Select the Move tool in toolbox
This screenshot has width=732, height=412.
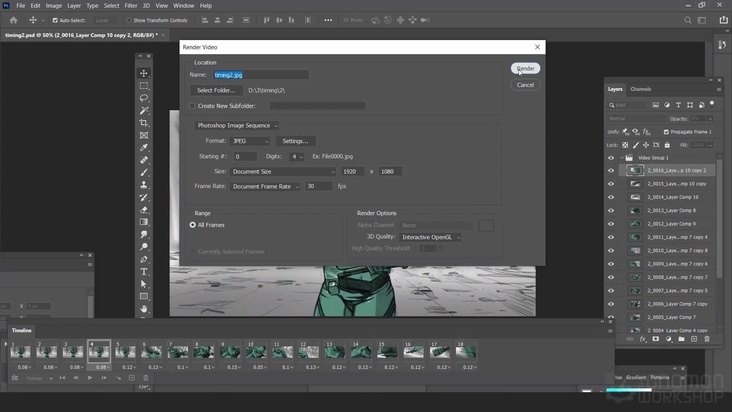(x=144, y=73)
